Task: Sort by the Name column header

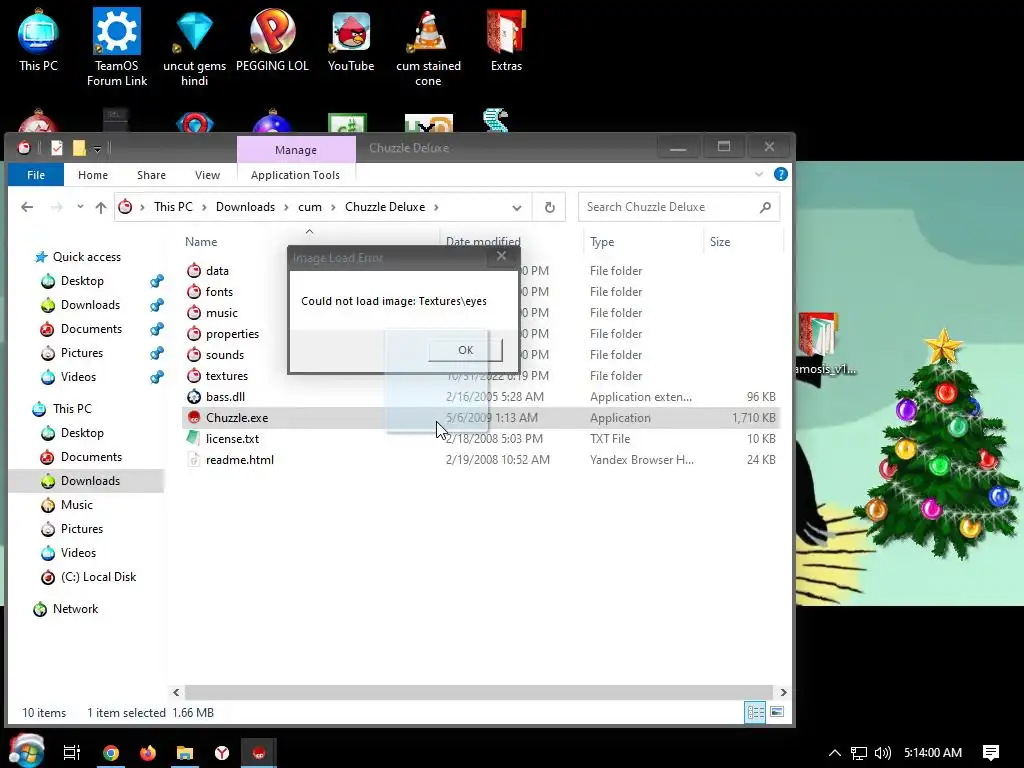Action: pyautogui.click(x=200, y=242)
